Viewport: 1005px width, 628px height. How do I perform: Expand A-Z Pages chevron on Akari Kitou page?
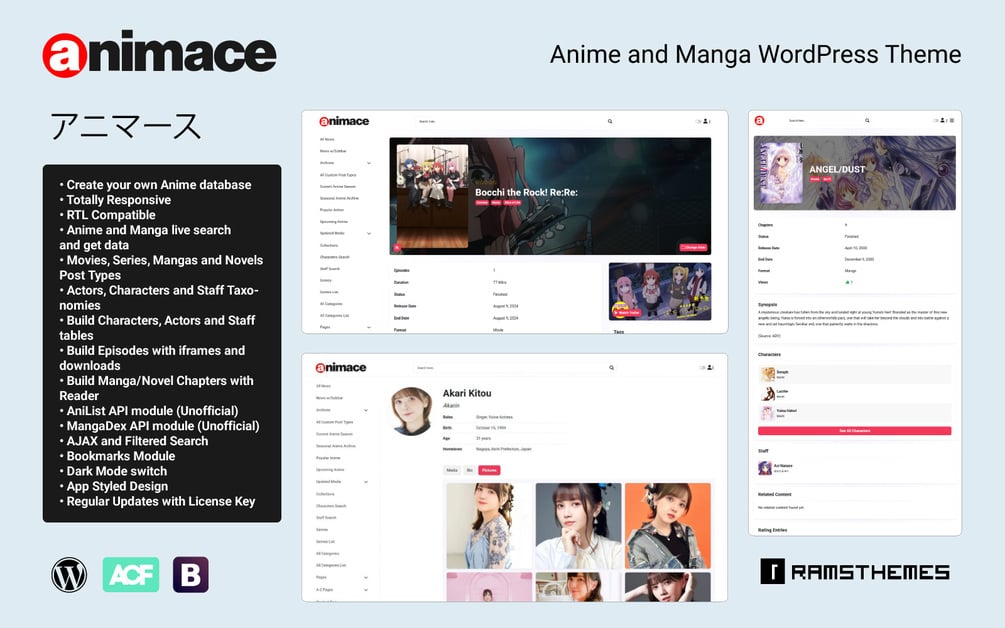click(x=366, y=590)
